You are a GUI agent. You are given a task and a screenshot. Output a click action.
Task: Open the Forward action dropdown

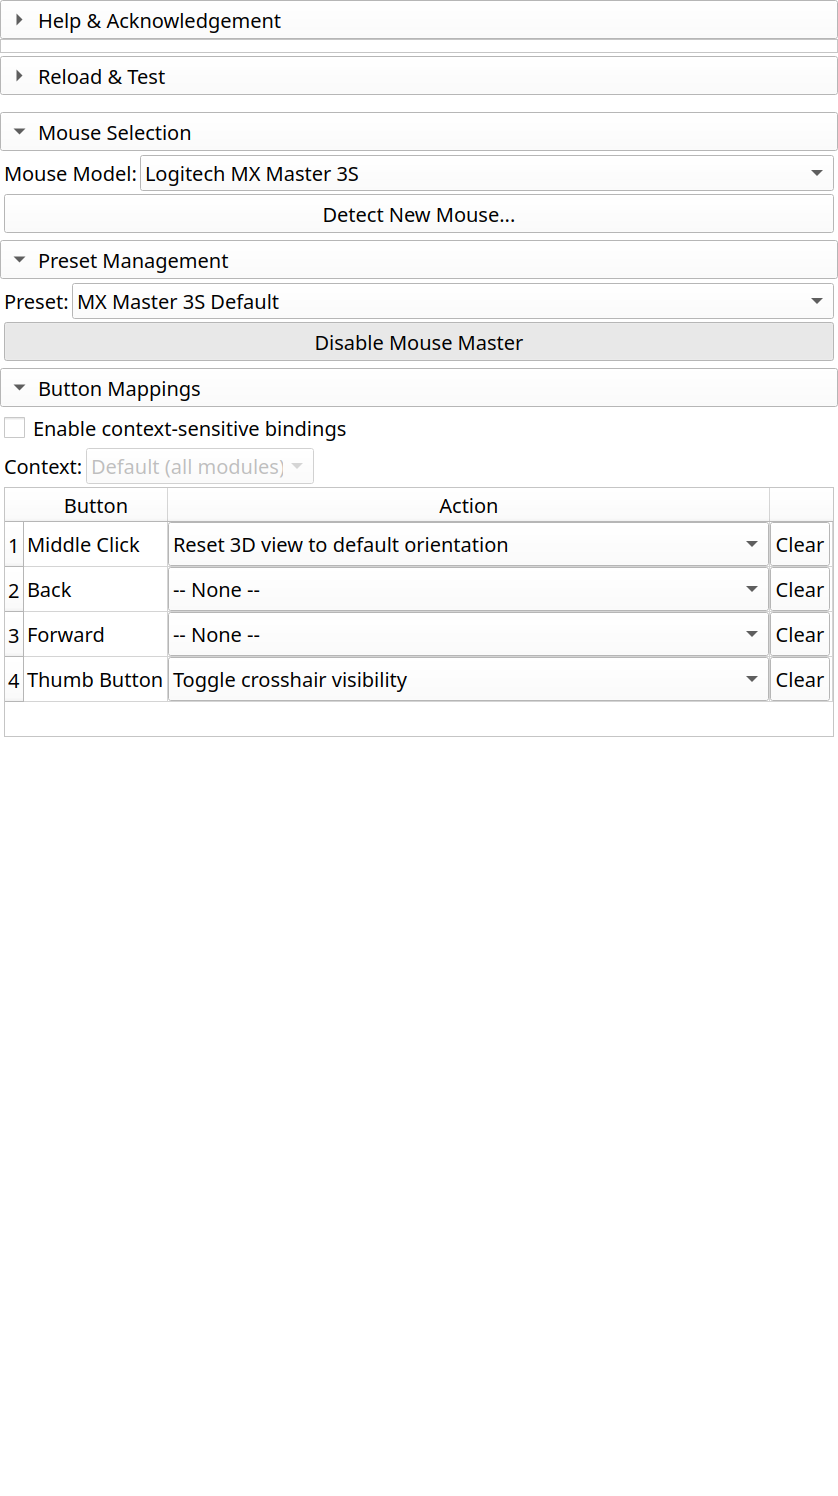pos(467,635)
